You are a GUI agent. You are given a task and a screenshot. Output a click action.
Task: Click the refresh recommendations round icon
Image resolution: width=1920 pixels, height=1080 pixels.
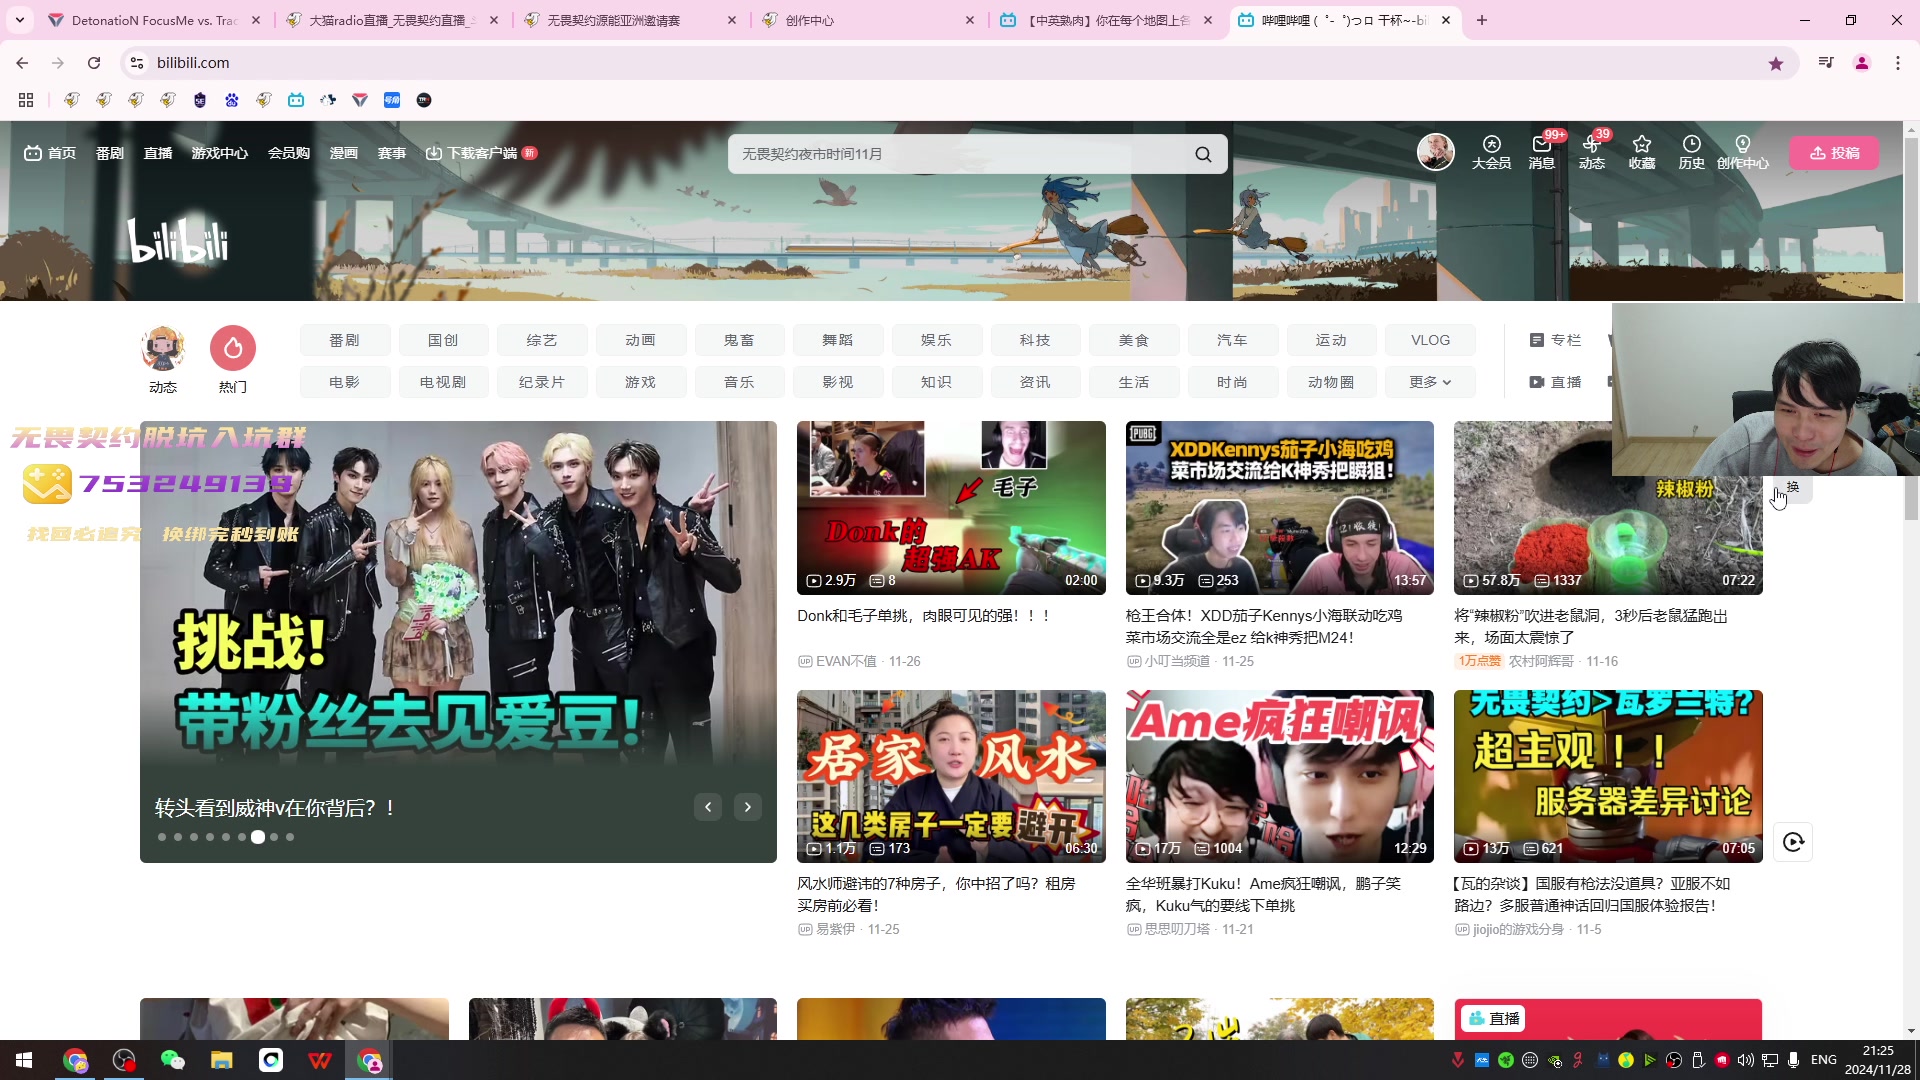[1793, 842]
